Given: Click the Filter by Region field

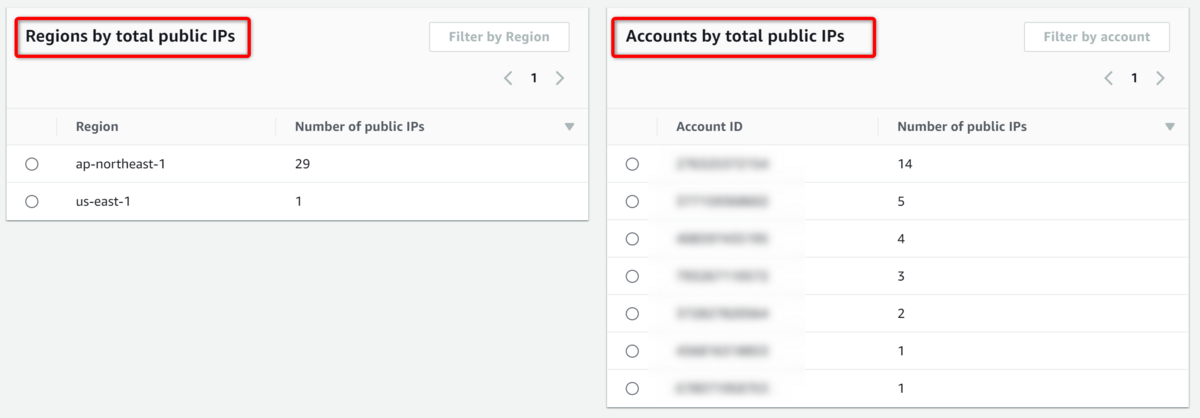Looking at the screenshot, I should pos(499,37).
